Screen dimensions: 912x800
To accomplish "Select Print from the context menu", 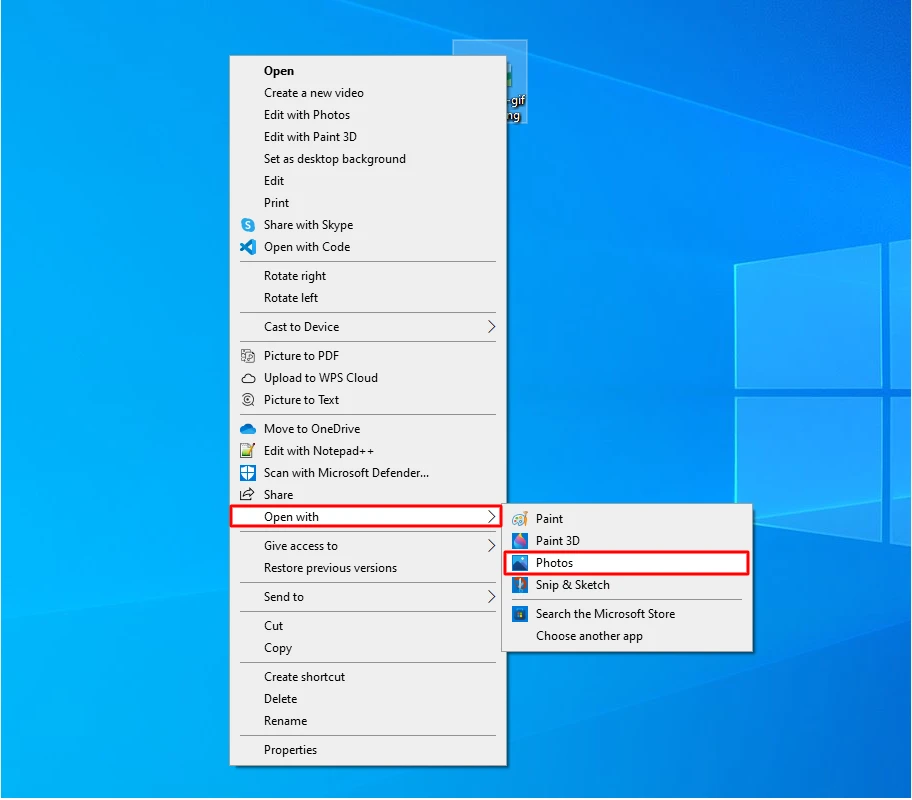I will pos(368,203).
